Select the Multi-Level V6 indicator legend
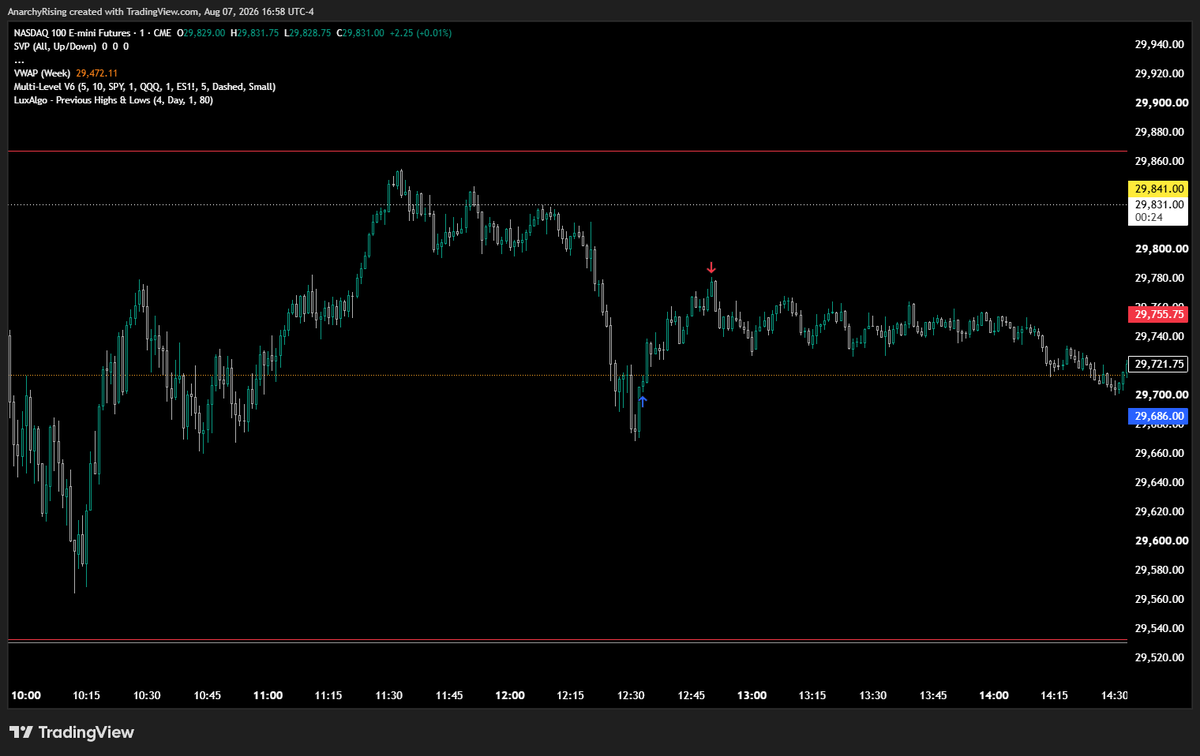This screenshot has height=756, width=1200. (x=145, y=86)
